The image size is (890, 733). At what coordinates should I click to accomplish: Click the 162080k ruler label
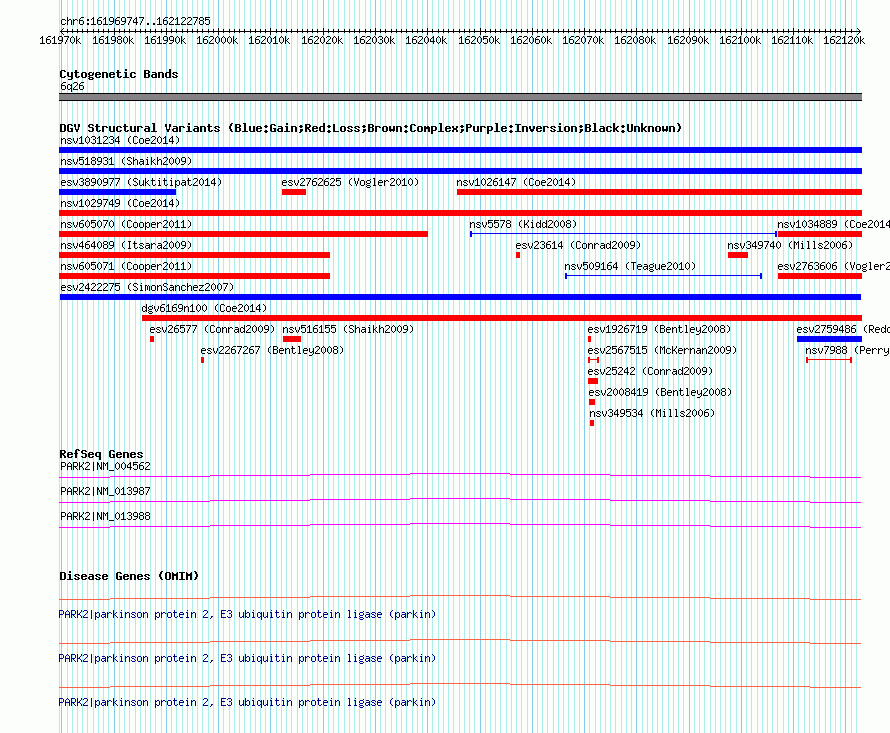click(636, 41)
